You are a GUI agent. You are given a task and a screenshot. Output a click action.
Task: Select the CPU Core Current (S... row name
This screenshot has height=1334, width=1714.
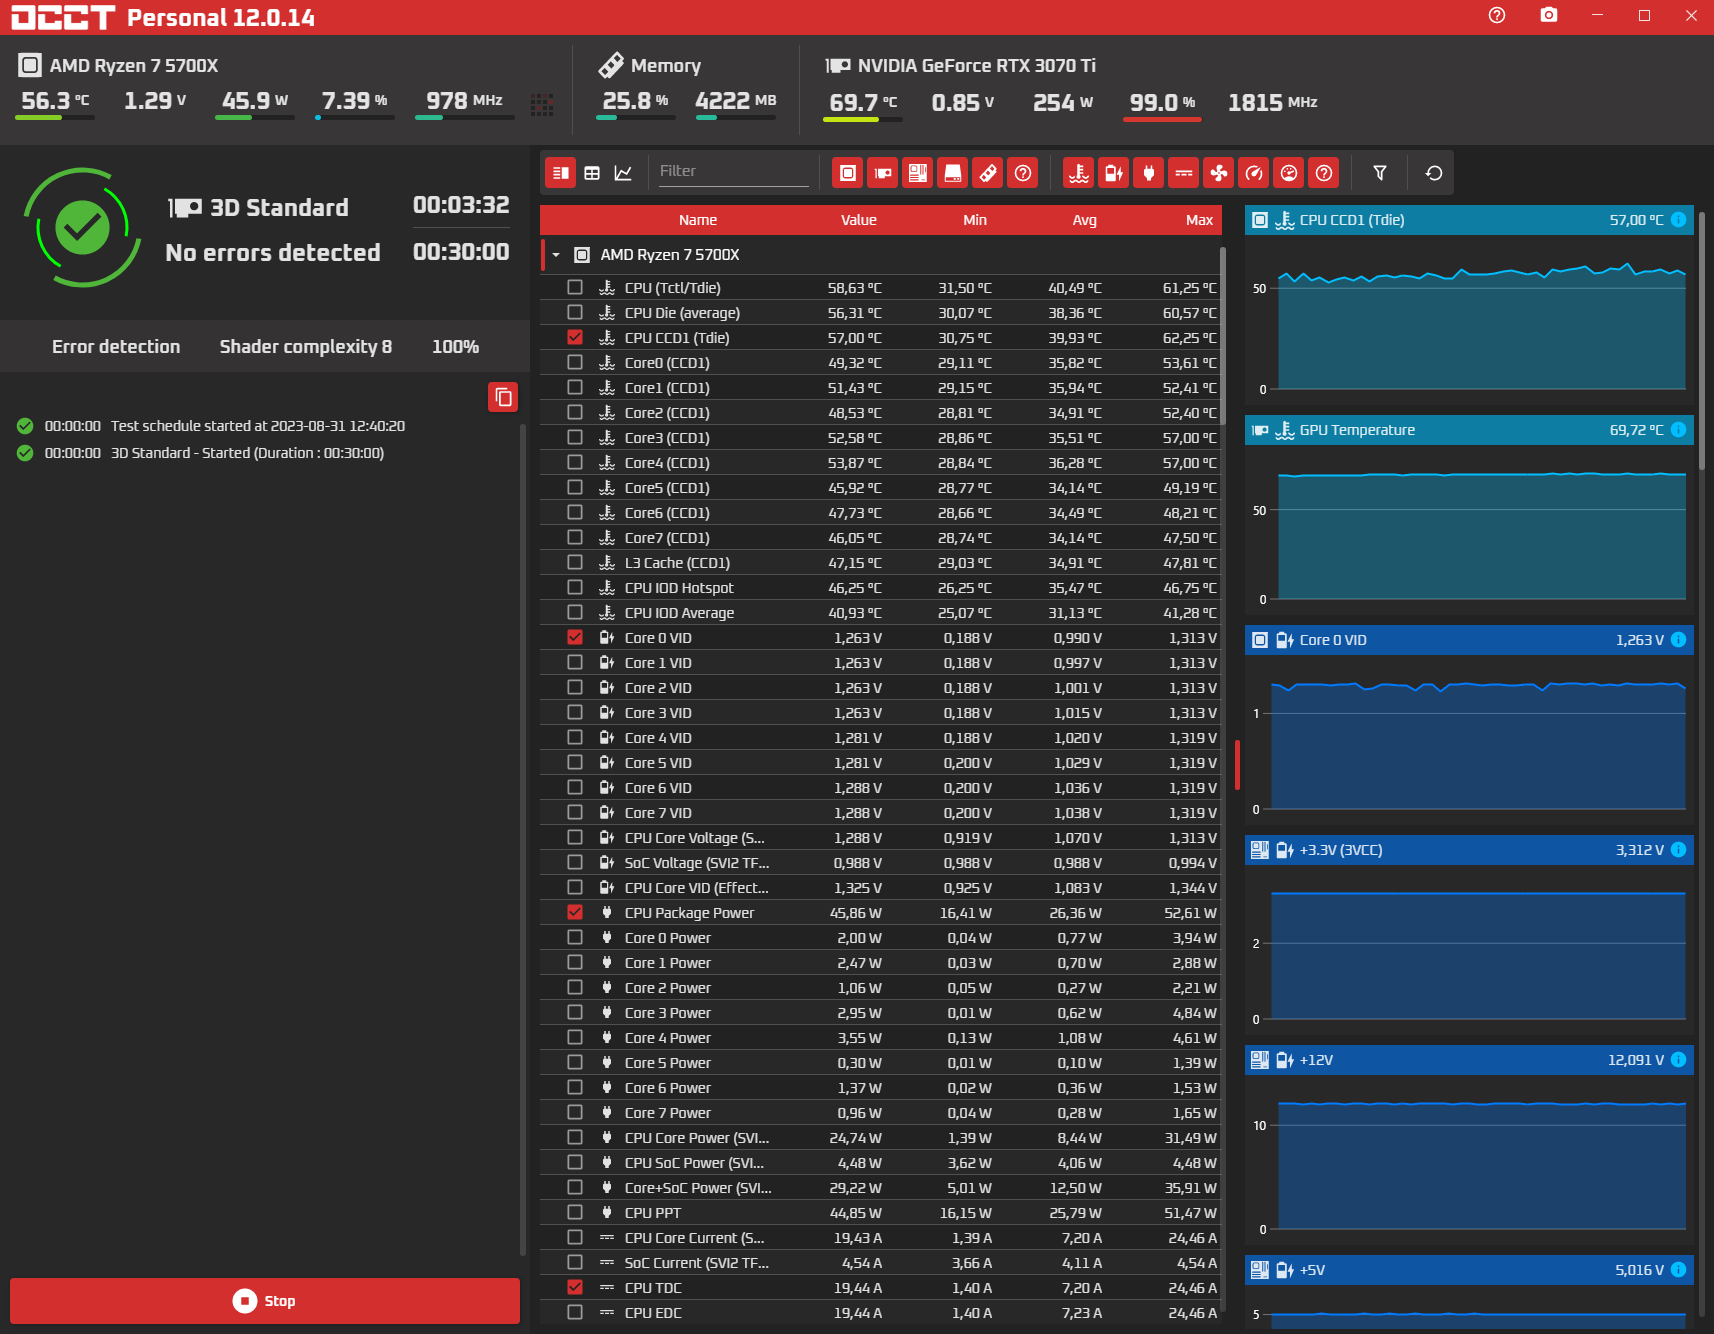point(694,1238)
